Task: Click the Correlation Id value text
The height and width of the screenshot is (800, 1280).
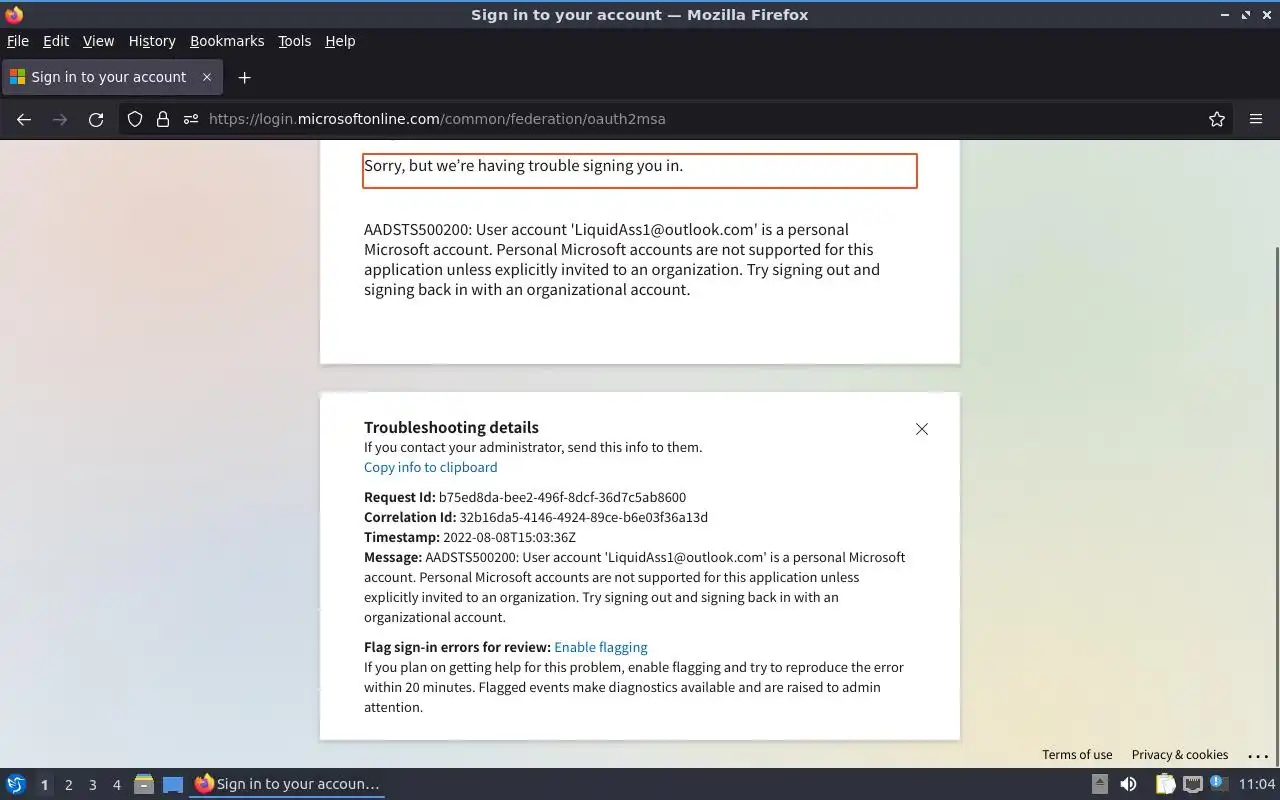Action: (583, 517)
